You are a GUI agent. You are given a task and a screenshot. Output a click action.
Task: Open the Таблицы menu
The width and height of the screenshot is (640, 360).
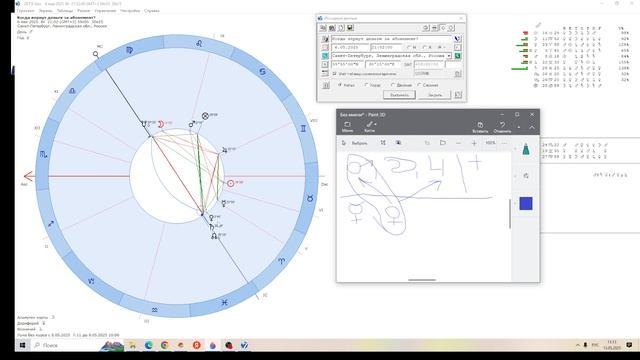(65, 11)
